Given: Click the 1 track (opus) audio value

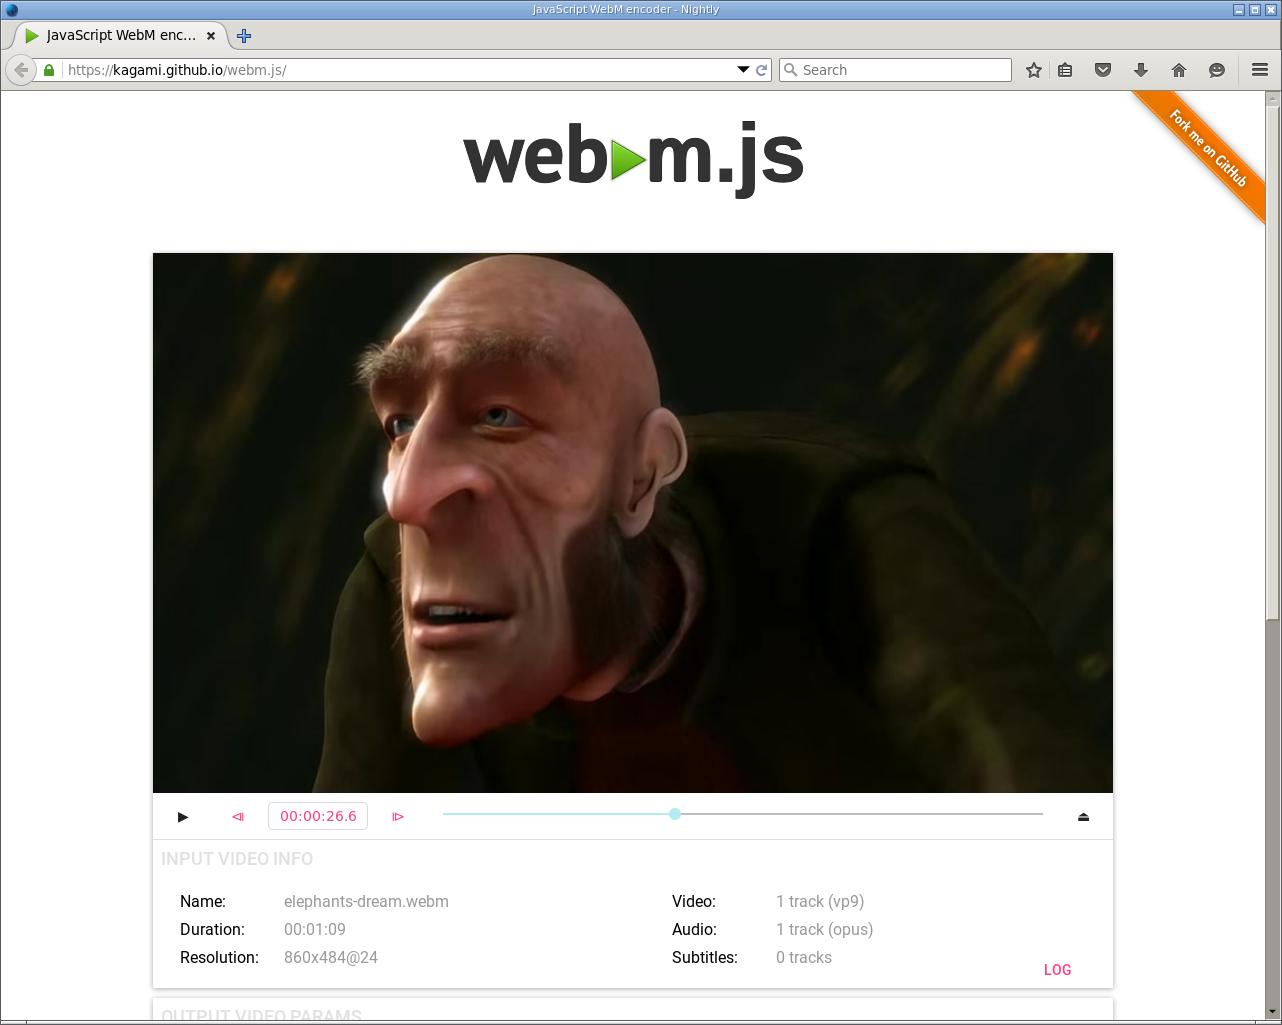Looking at the screenshot, I should click(825, 929).
